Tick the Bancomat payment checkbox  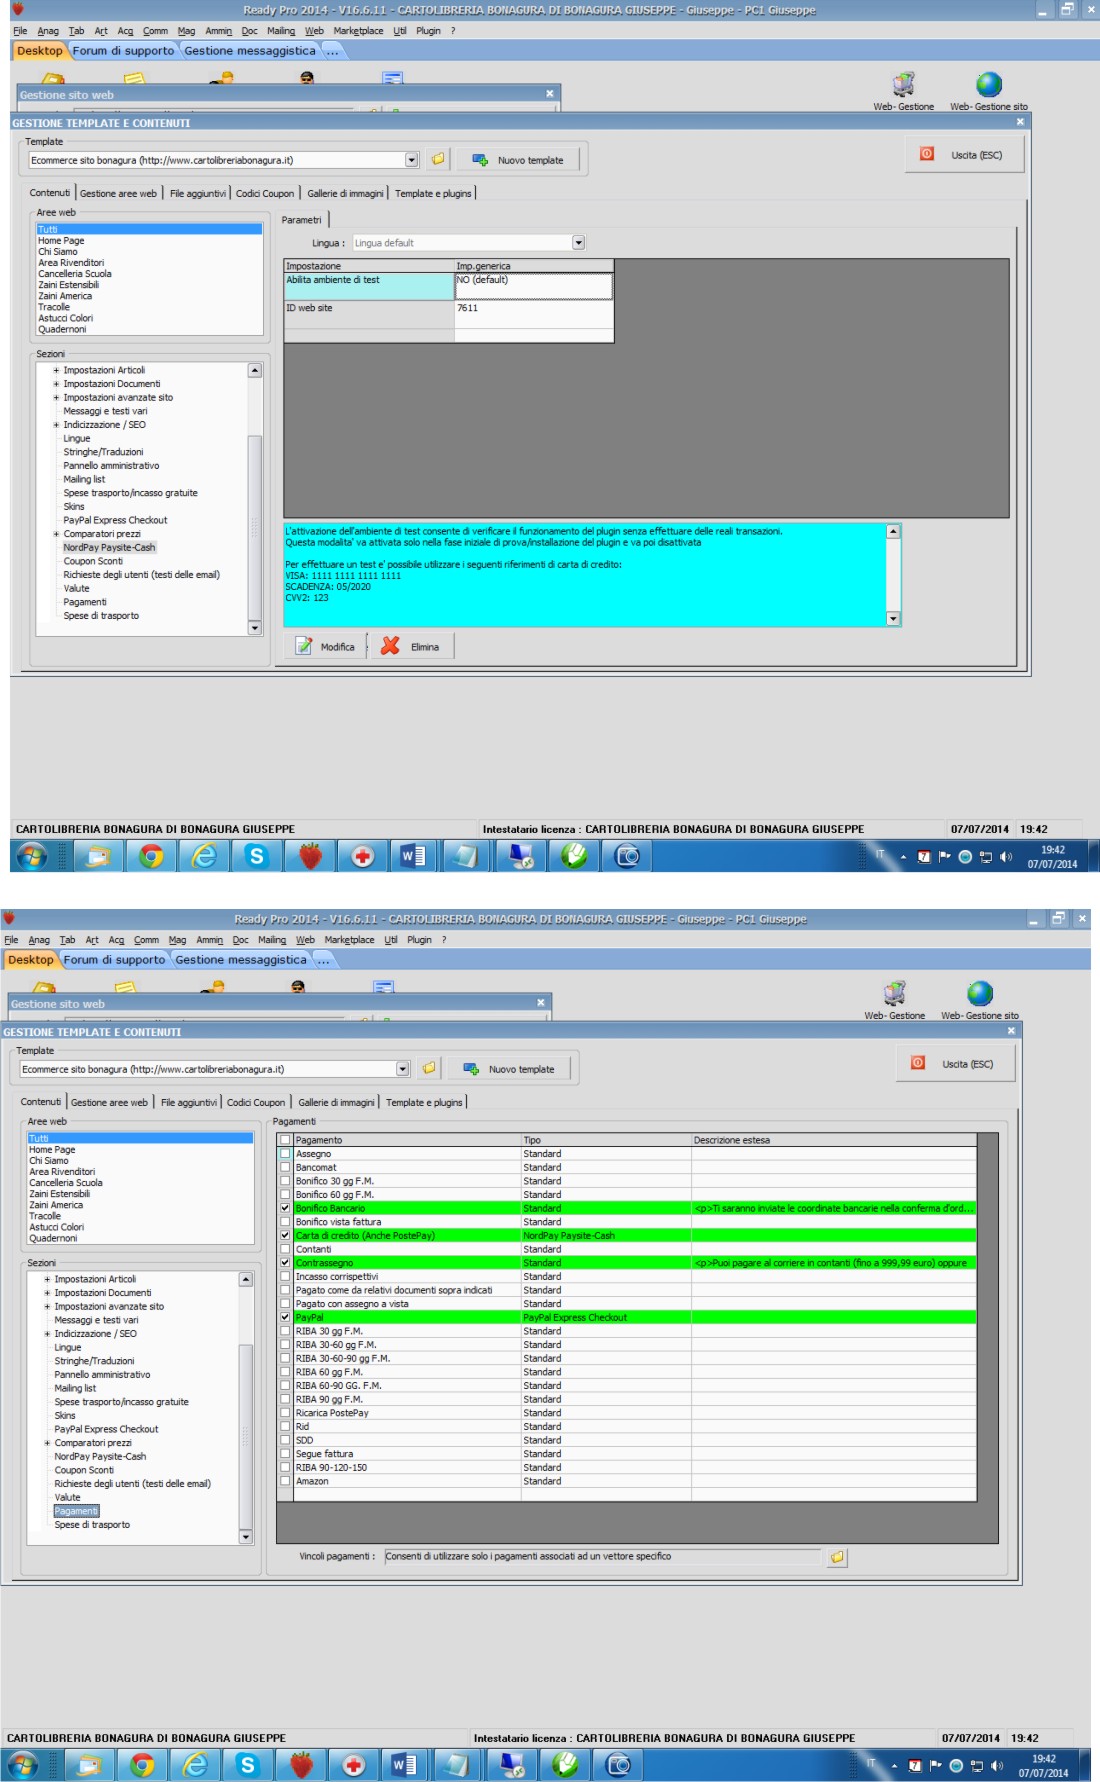pos(285,1168)
